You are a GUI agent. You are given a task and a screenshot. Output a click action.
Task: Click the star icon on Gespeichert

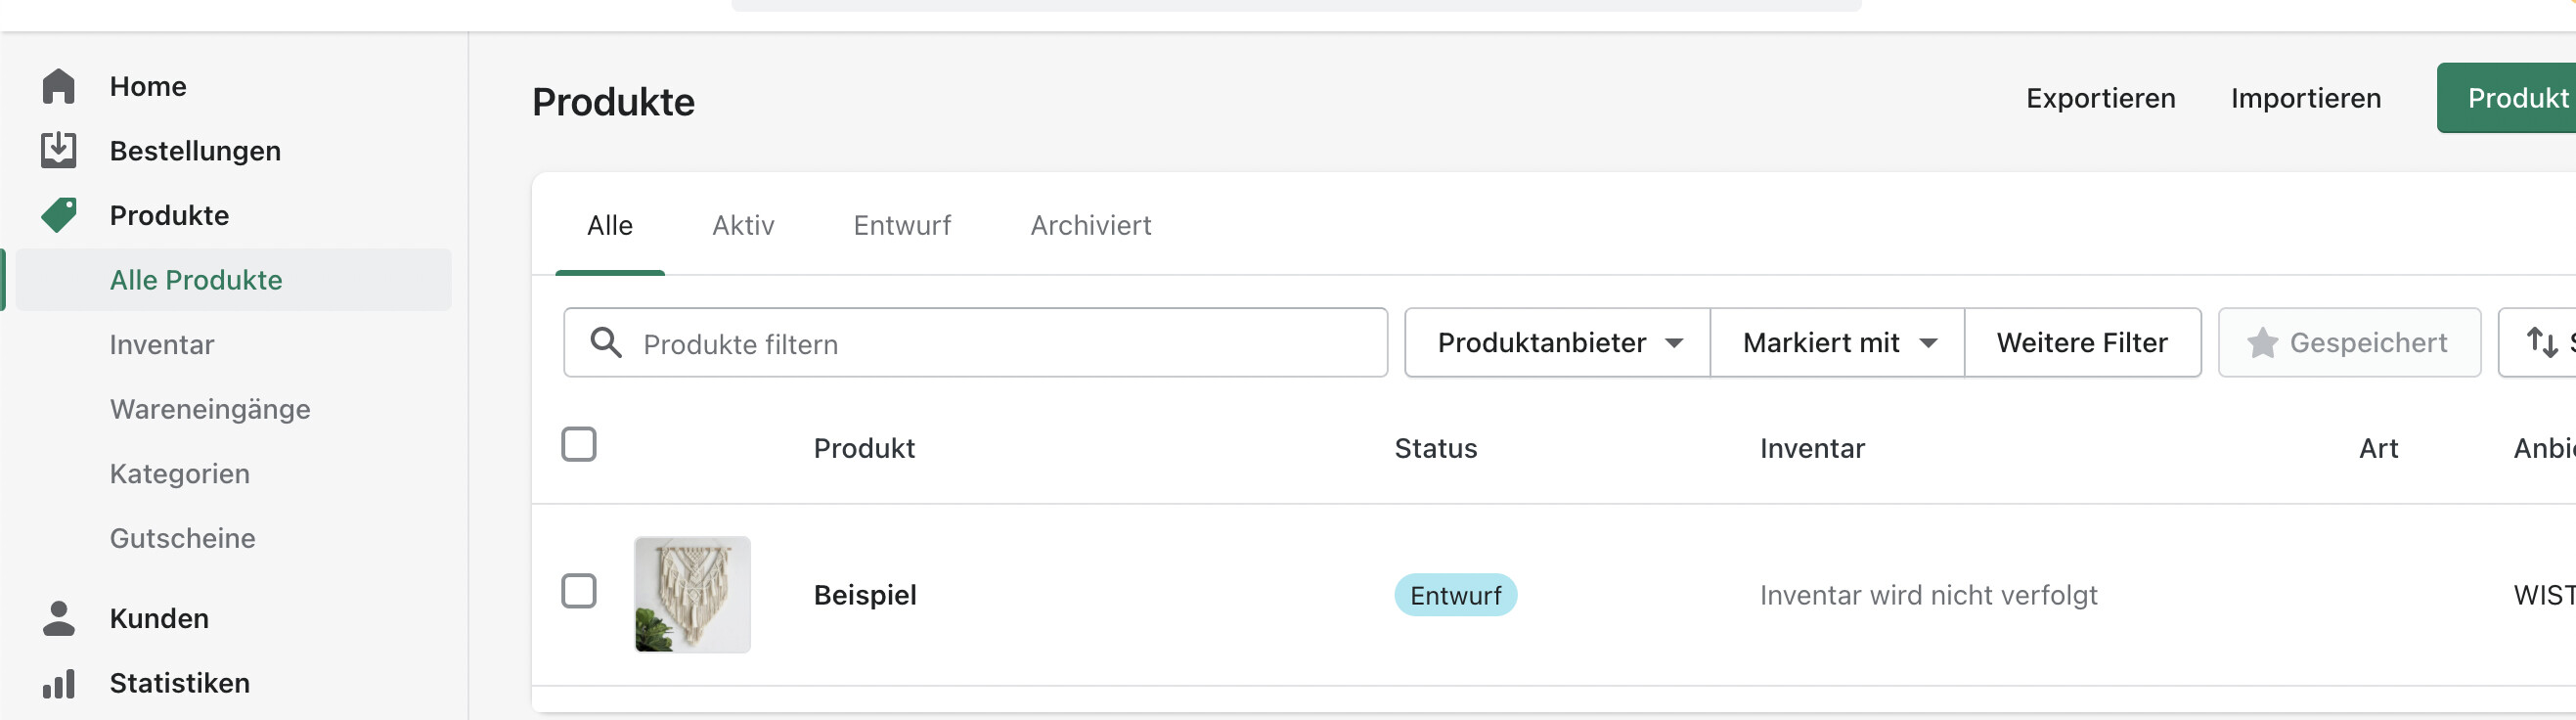tap(2262, 343)
